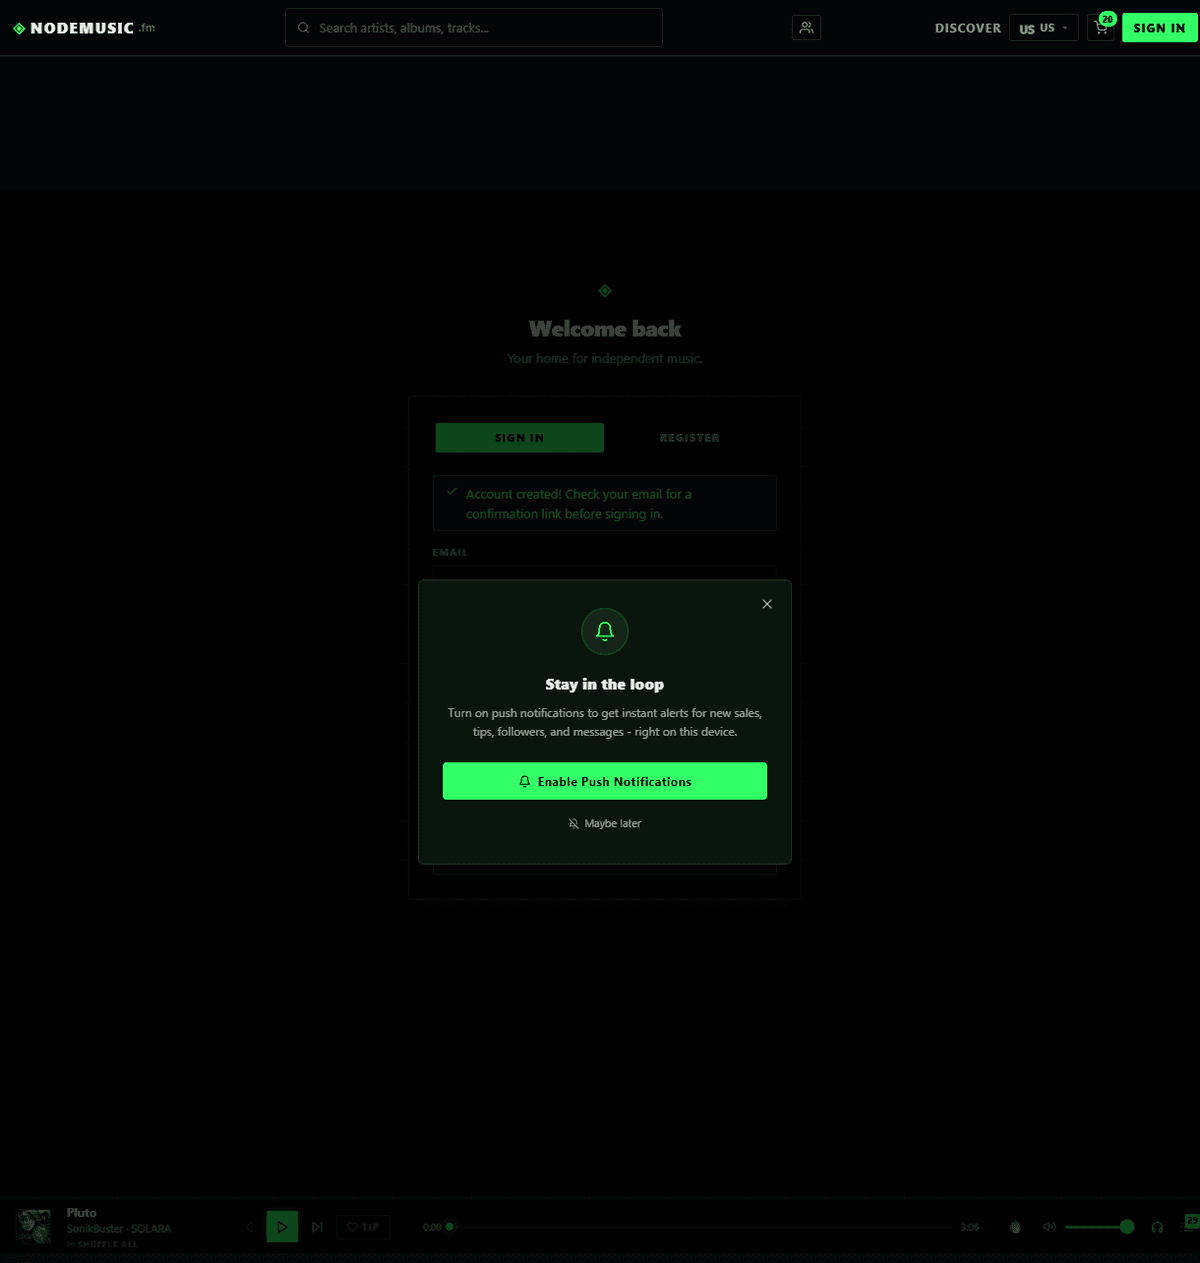The height and width of the screenshot is (1263, 1200).
Task: Click the headphones icon in player
Action: [x=1157, y=1227]
